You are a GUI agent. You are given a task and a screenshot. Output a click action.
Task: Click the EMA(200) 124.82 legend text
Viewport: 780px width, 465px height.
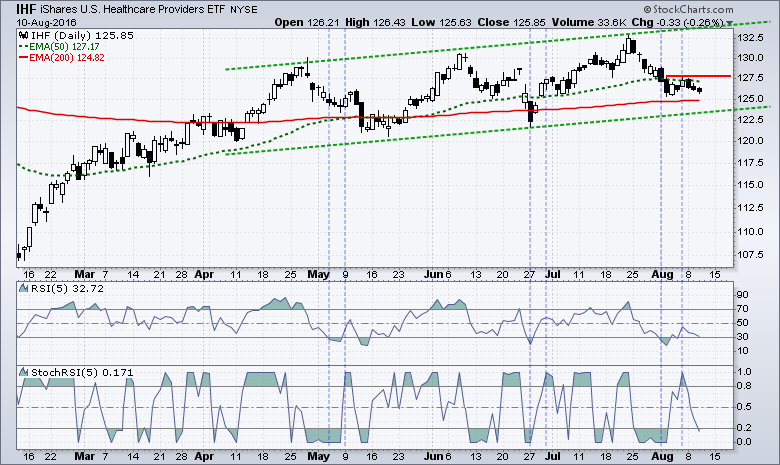click(x=67, y=58)
